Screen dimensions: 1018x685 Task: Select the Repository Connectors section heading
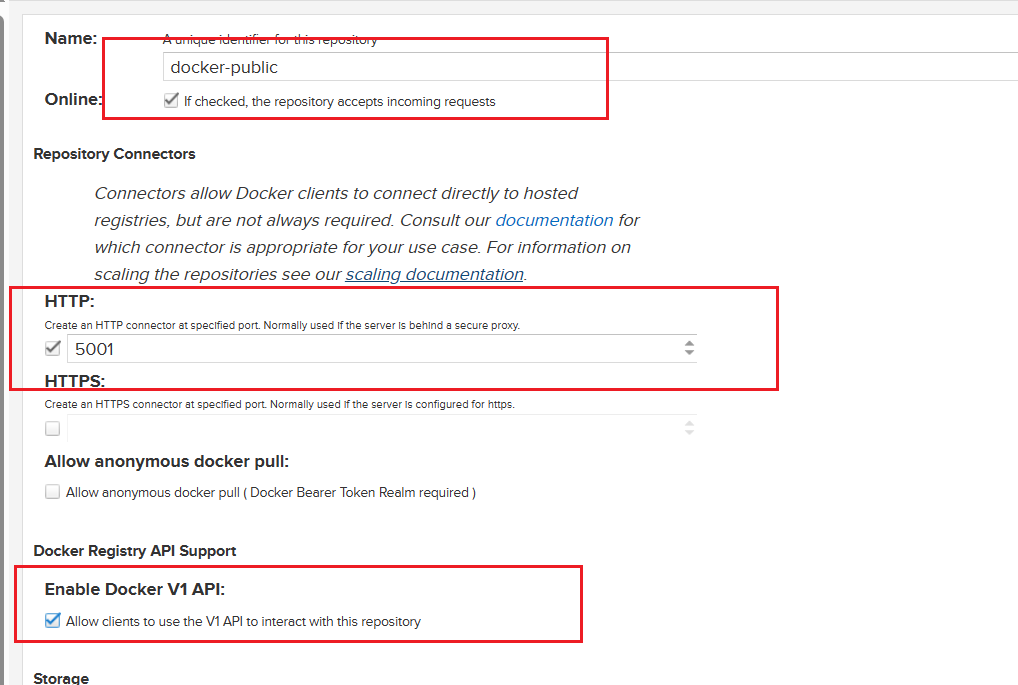tap(114, 154)
